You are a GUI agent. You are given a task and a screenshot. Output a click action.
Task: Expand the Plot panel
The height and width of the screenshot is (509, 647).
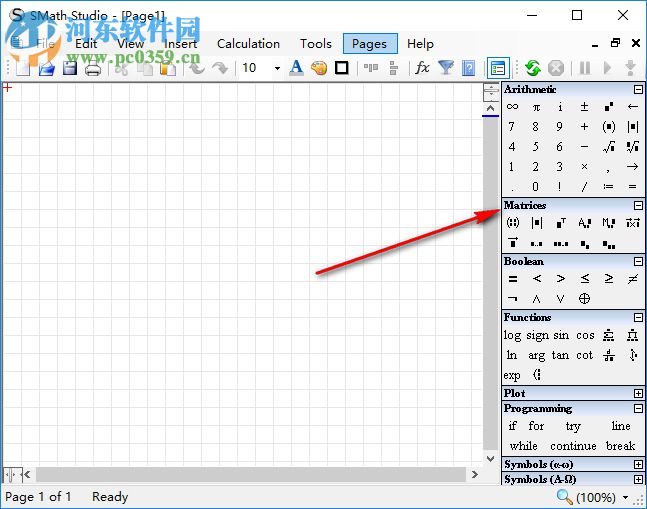[x=638, y=394]
